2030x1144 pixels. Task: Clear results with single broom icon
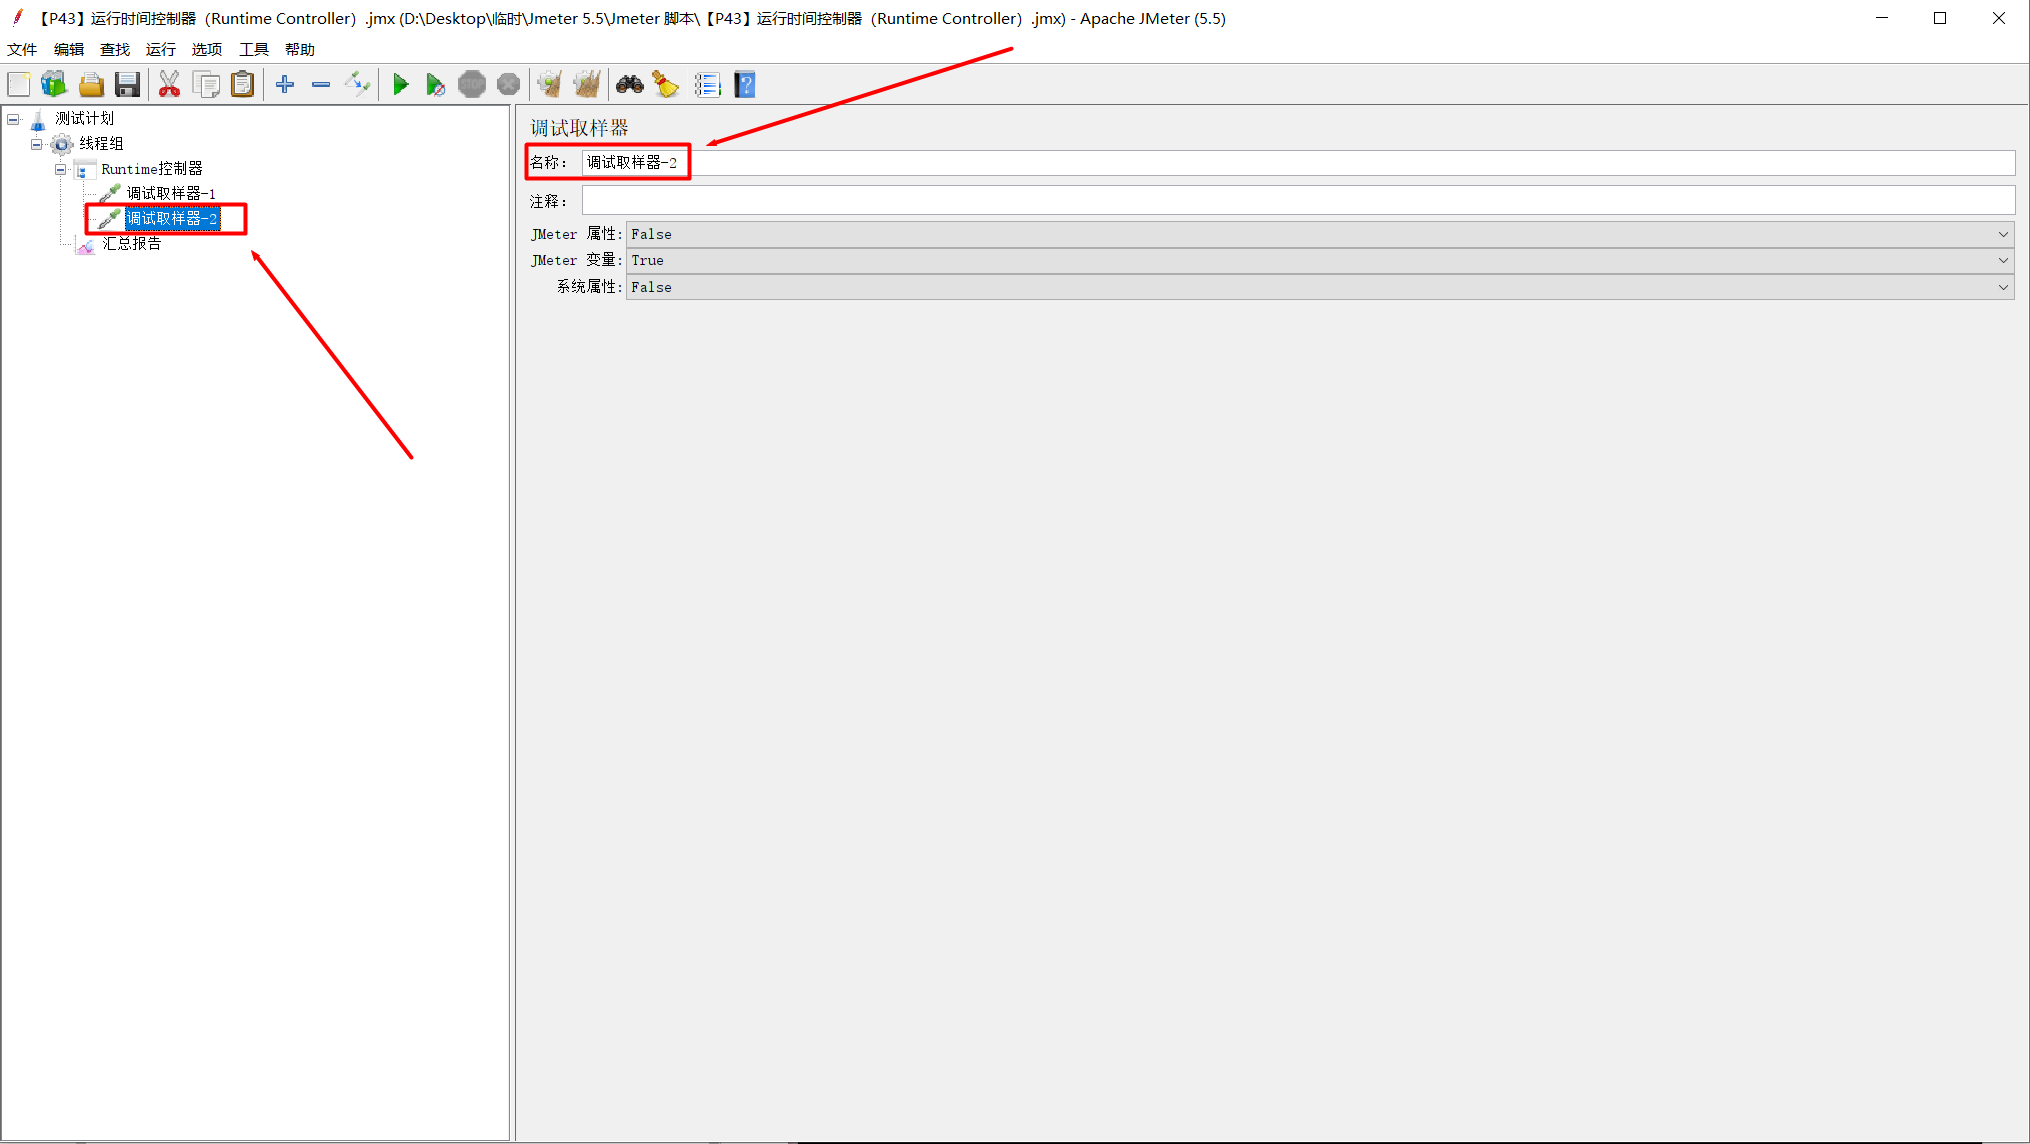coord(550,85)
